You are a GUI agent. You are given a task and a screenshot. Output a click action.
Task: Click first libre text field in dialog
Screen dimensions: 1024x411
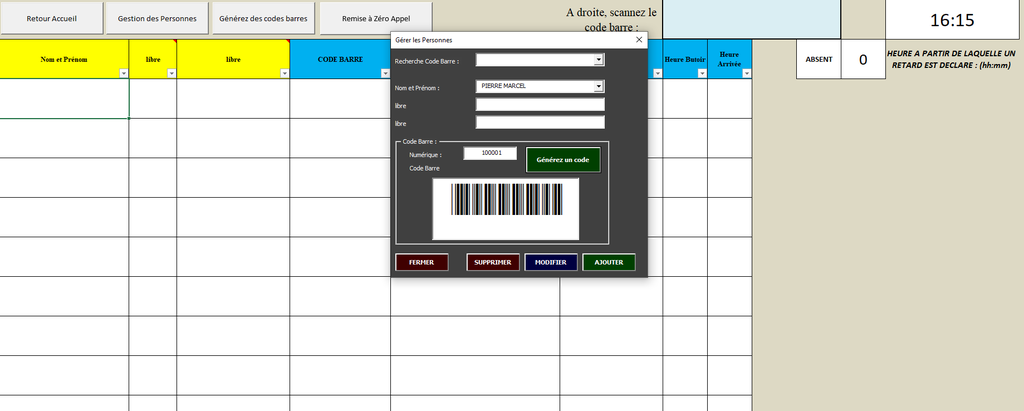click(x=540, y=105)
